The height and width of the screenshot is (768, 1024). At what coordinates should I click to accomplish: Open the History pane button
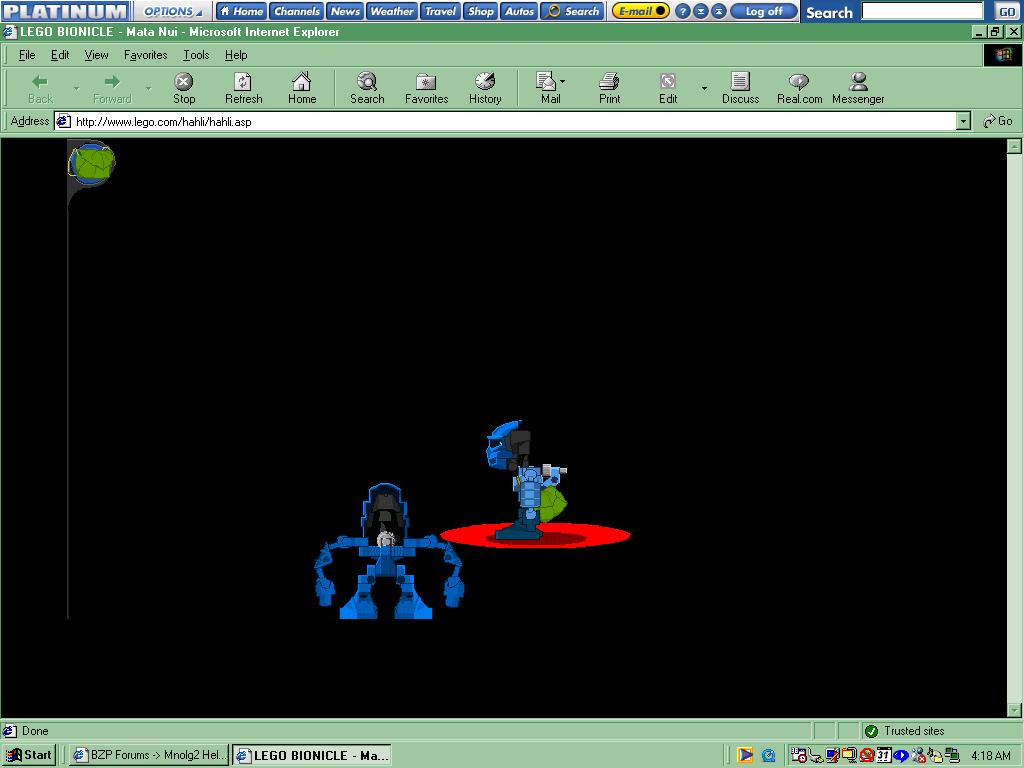(485, 88)
